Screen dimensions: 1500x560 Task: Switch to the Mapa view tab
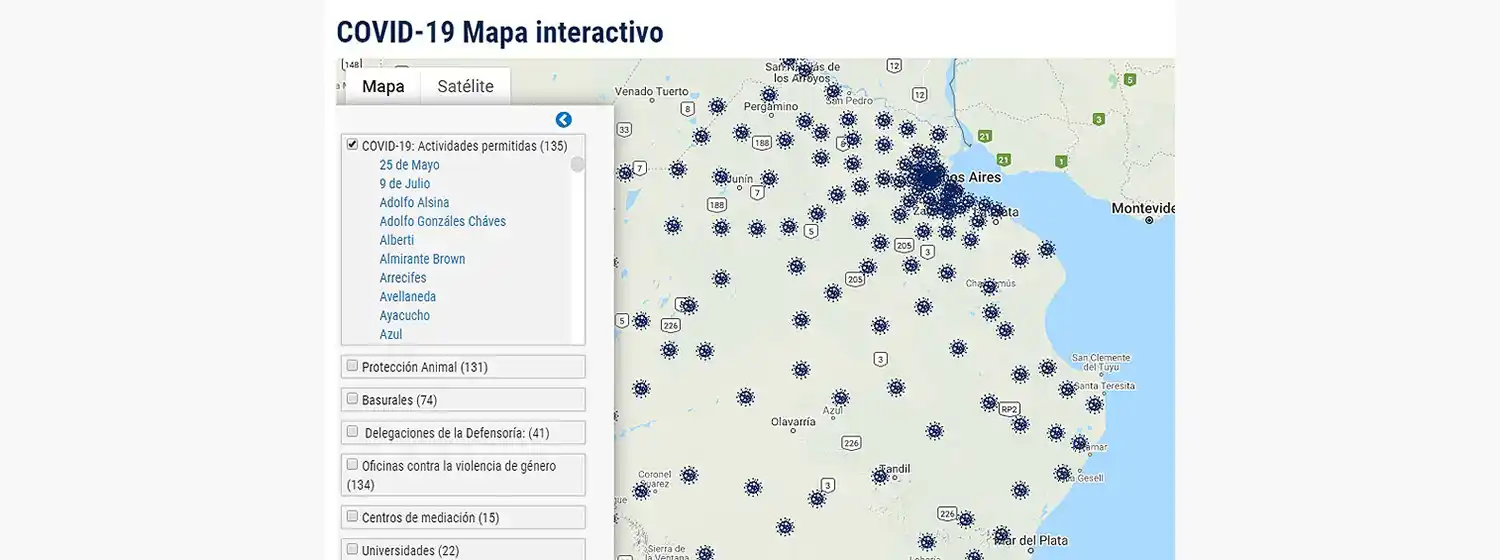(x=383, y=86)
